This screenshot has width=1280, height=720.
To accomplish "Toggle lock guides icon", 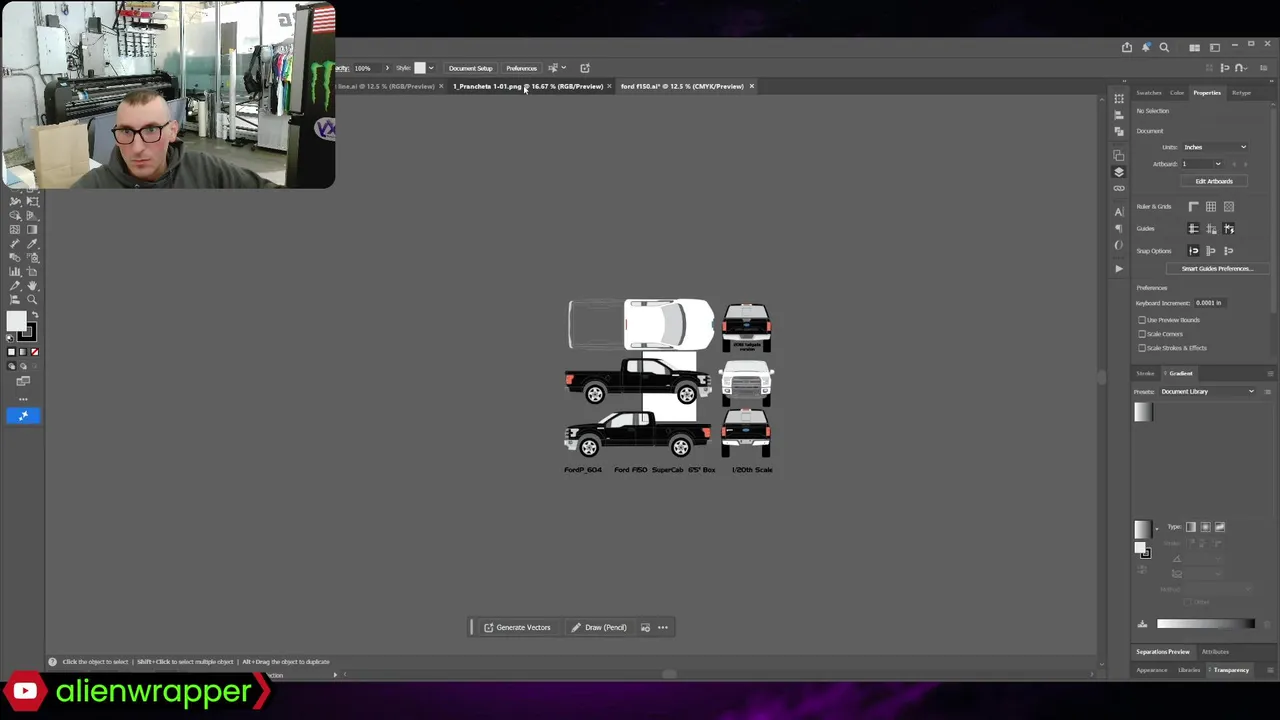I will (x=1211, y=229).
